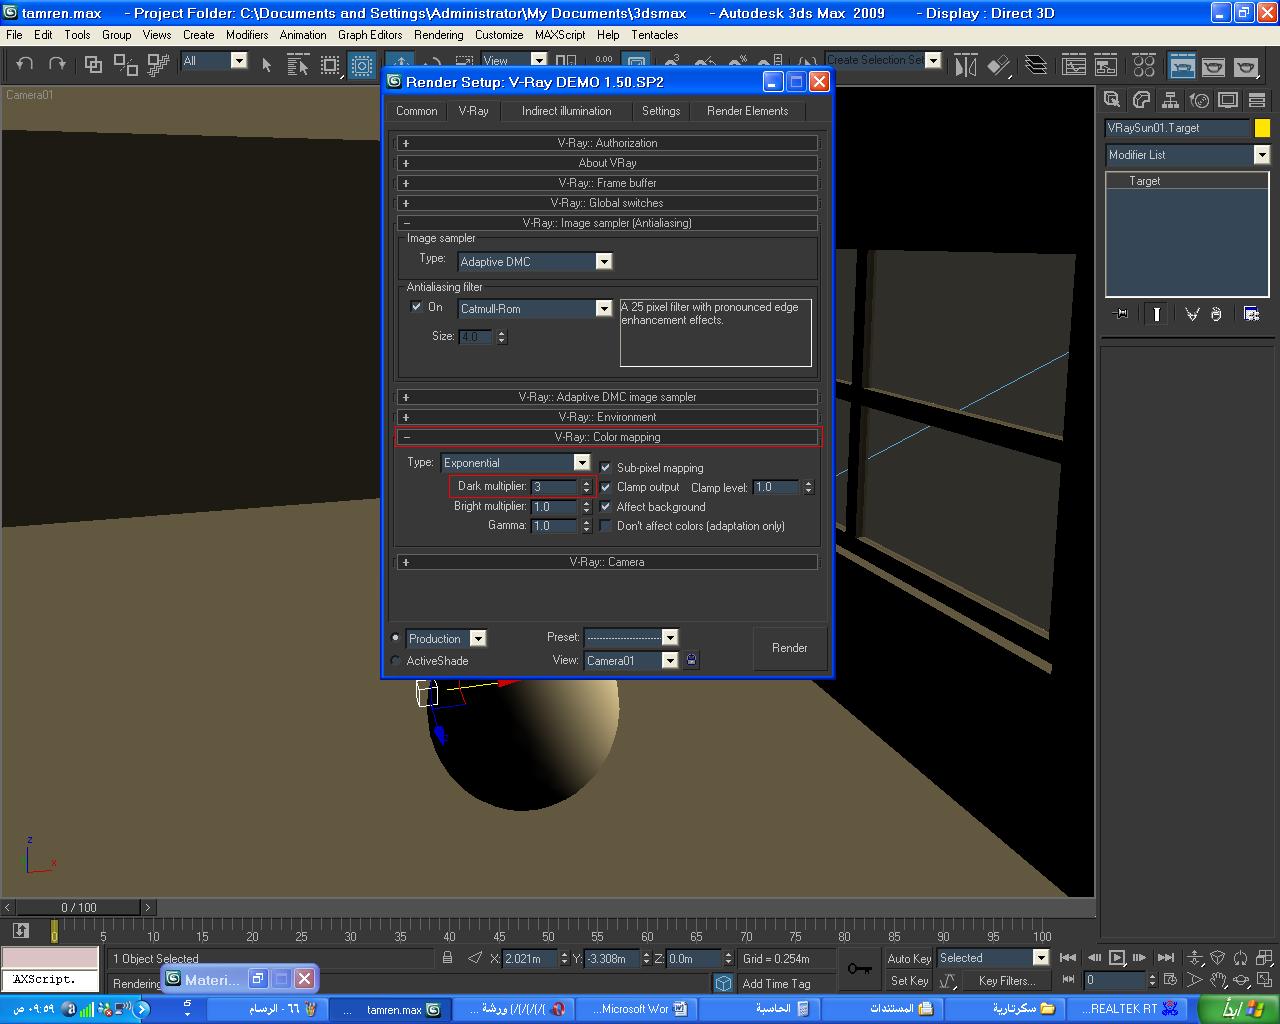Open the View Camera01 dropdown

coord(631,660)
